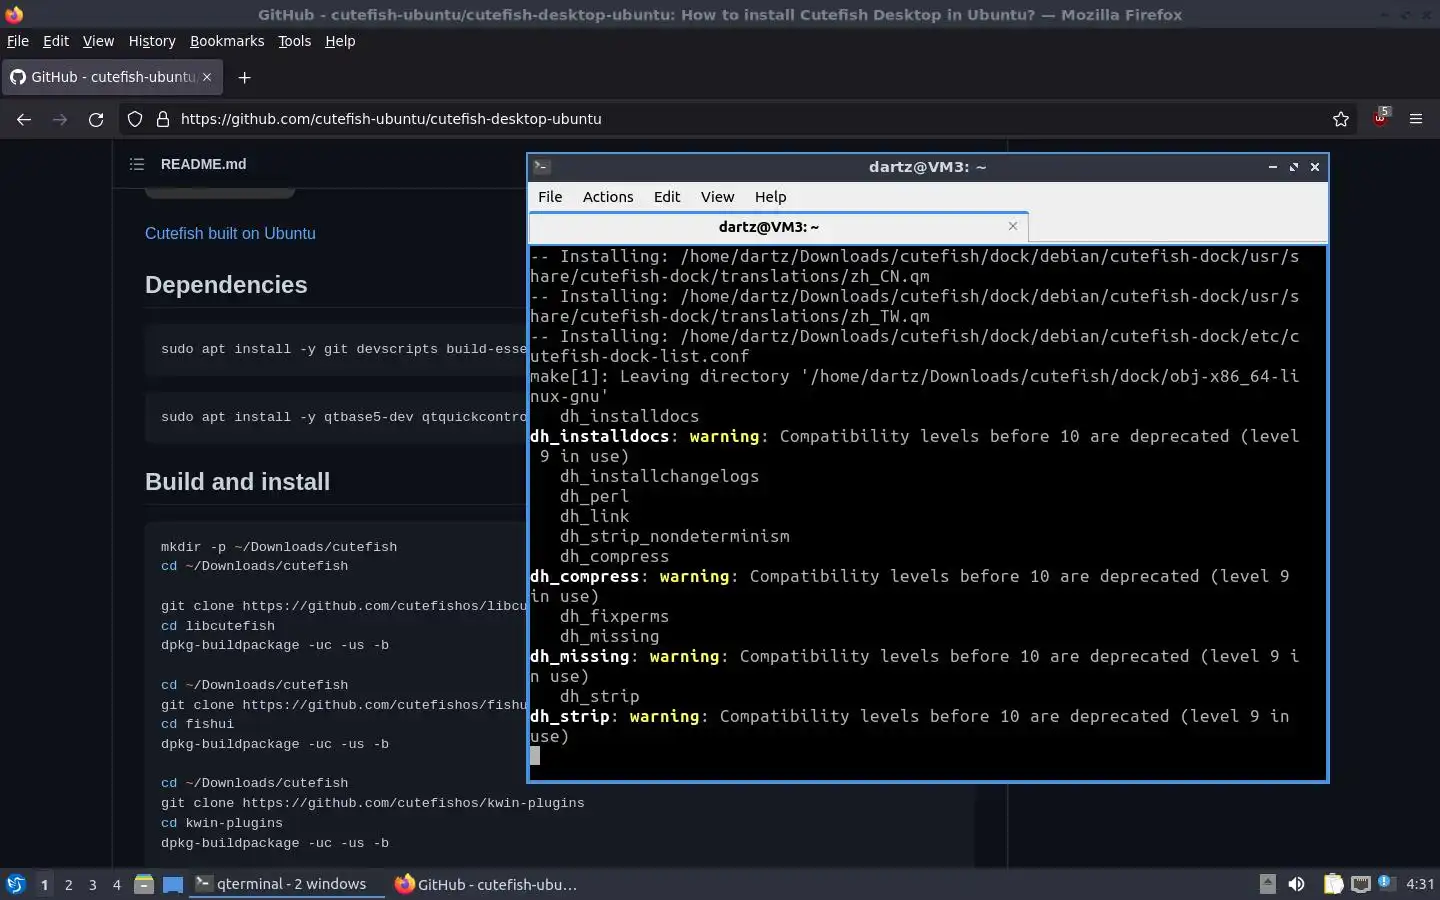The image size is (1440, 900).
Task: Close the GitHub cutefish-ubuntu tab
Action: (207, 77)
